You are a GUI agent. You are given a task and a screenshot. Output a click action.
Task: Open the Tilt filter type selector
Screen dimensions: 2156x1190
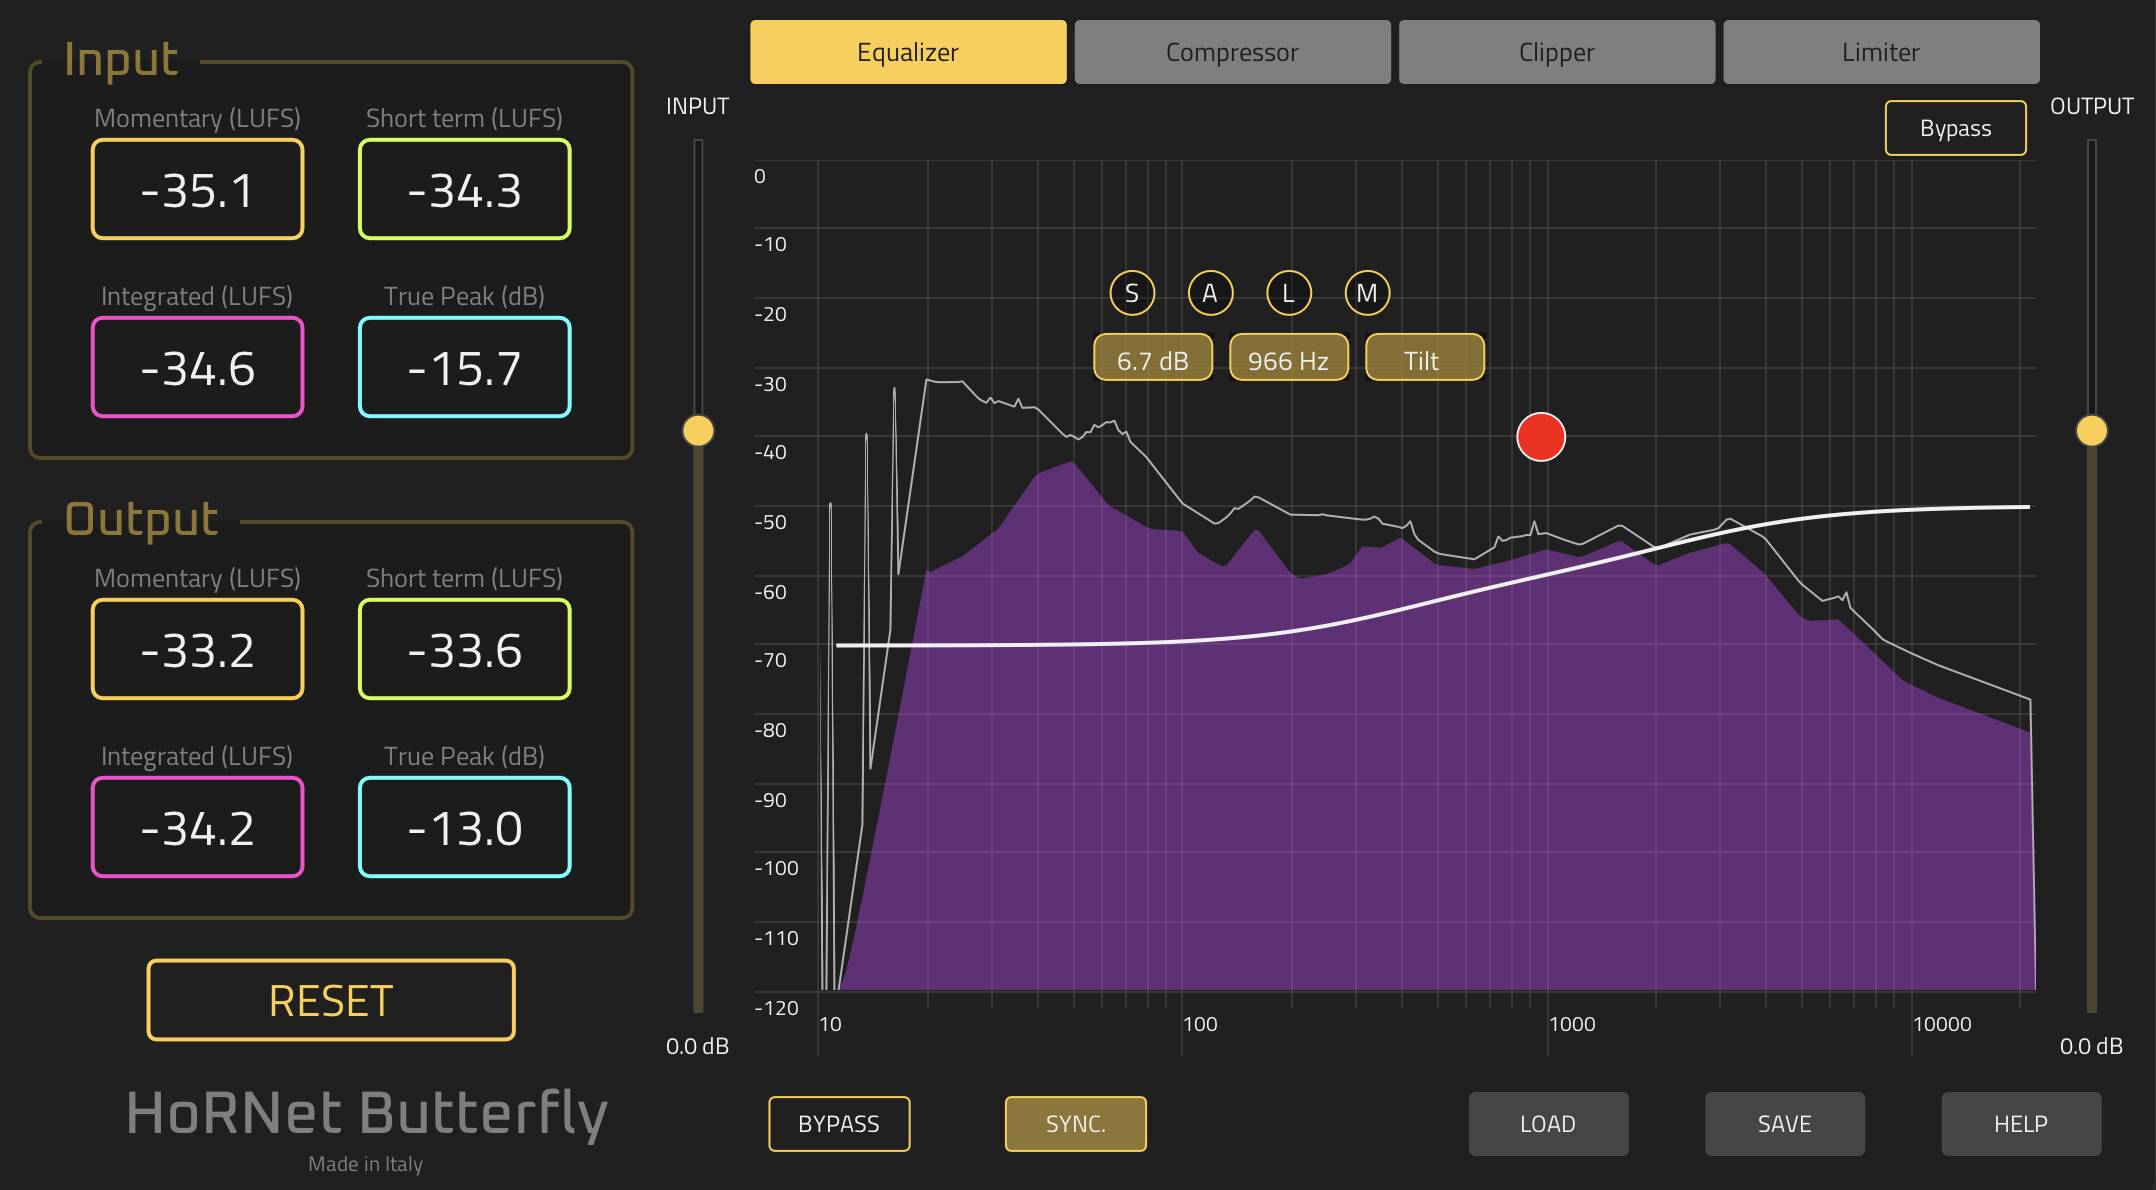(x=1424, y=359)
